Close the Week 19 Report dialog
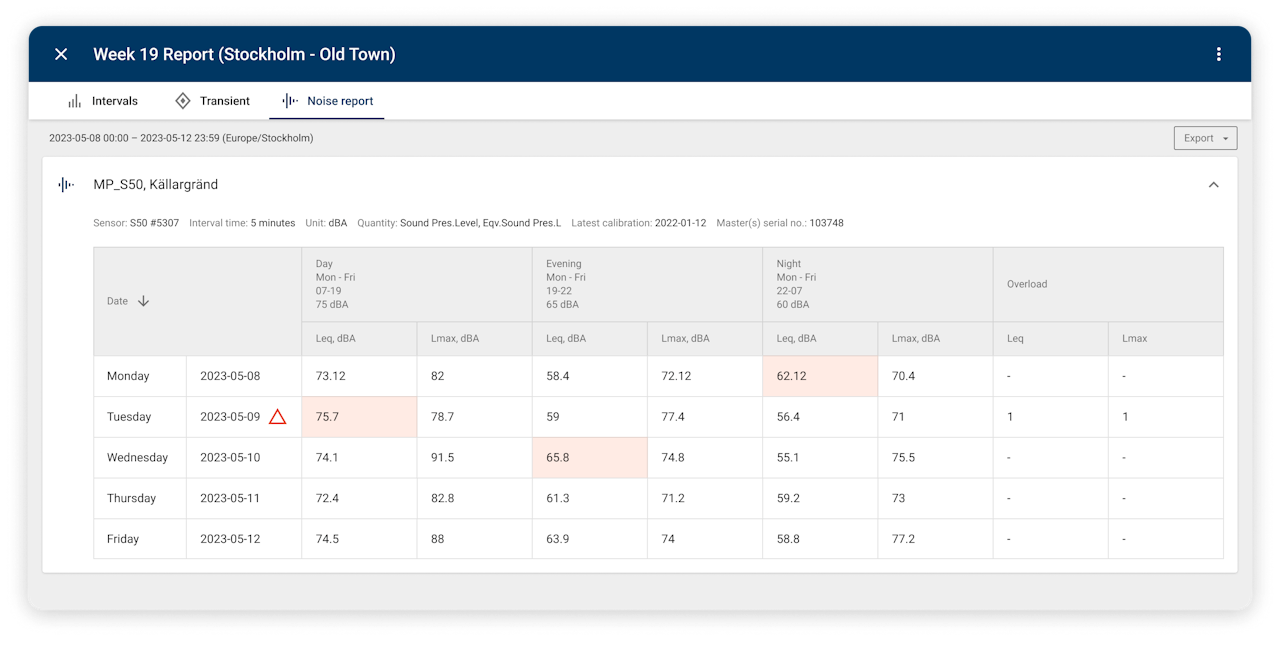Image resolution: width=1280 pixels, height=672 pixels. pyautogui.click(x=61, y=54)
